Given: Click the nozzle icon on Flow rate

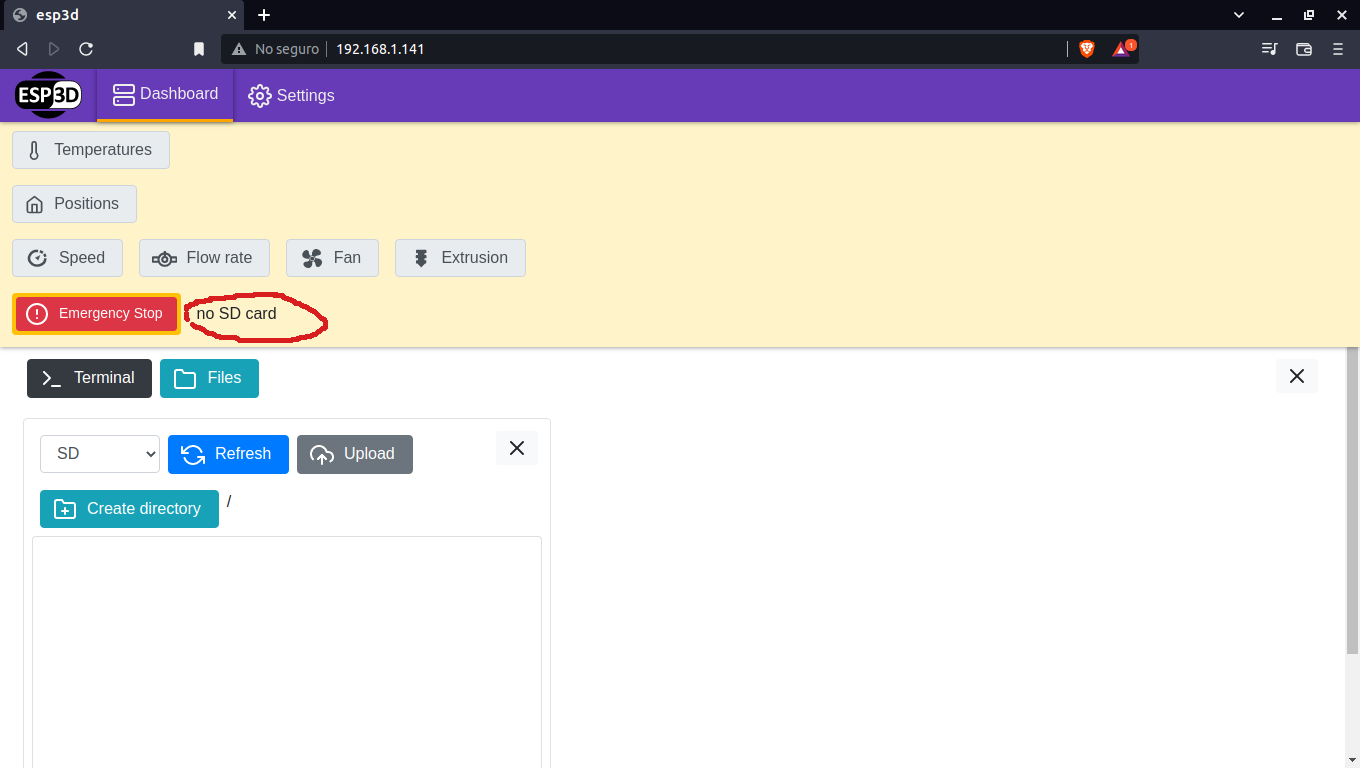Looking at the screenshot, I should coord(163,258).
